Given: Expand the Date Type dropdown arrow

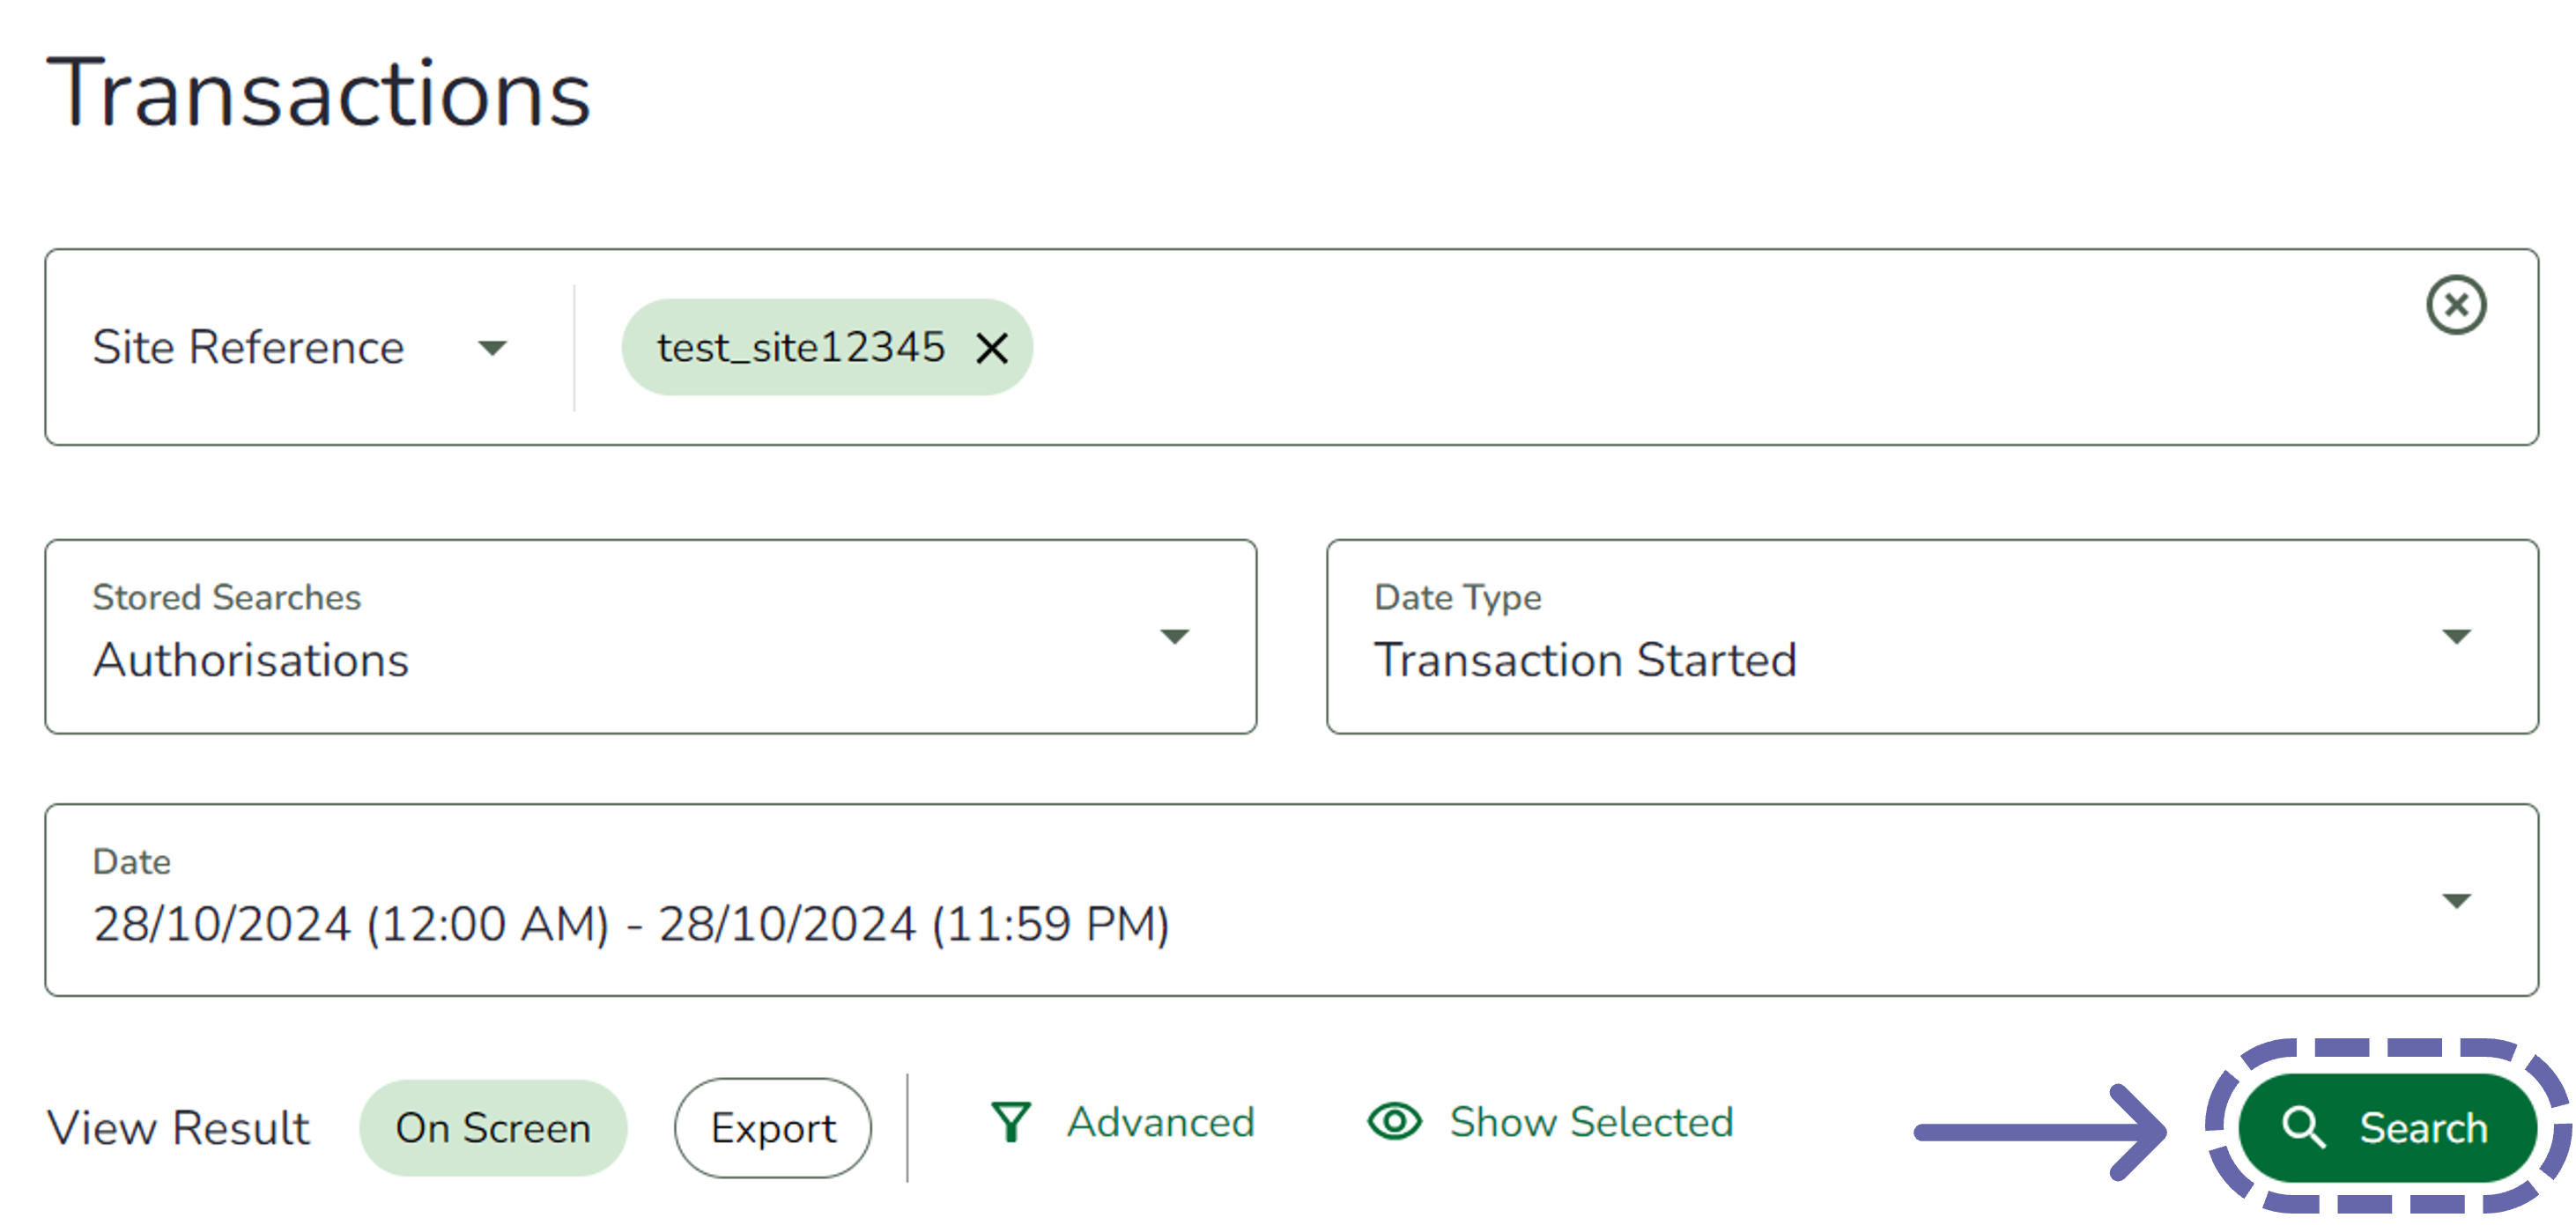Looking at the screenshot, I should click(x=2456, y=637).
